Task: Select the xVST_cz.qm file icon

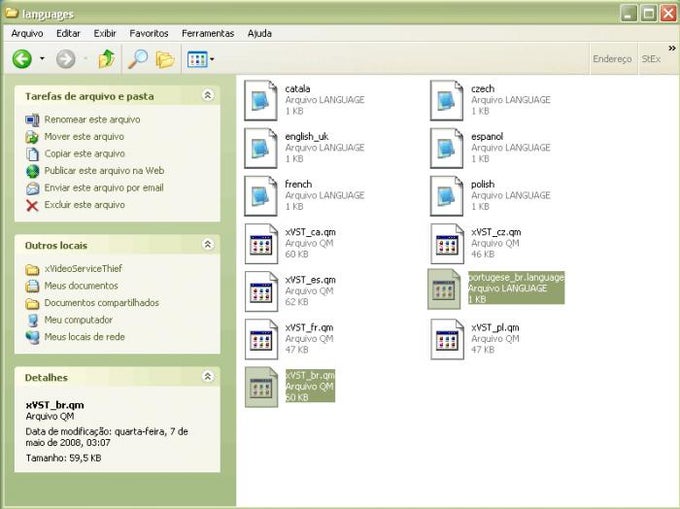Action: pyautogui.click(x=447, y=244)
